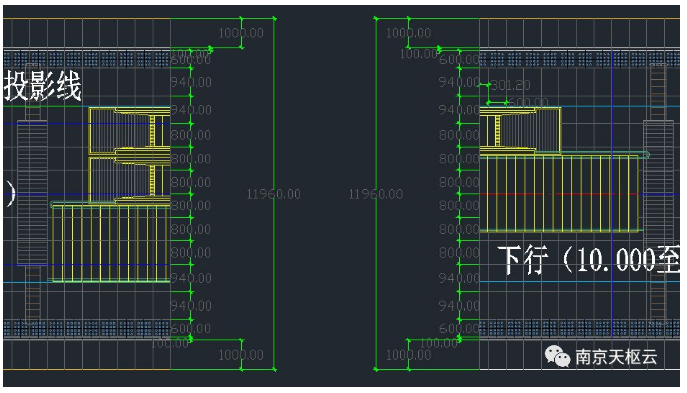Pick the top 1000.00 dimension of left drawing
Screen dimensions: 687x393
click(241, 33)
